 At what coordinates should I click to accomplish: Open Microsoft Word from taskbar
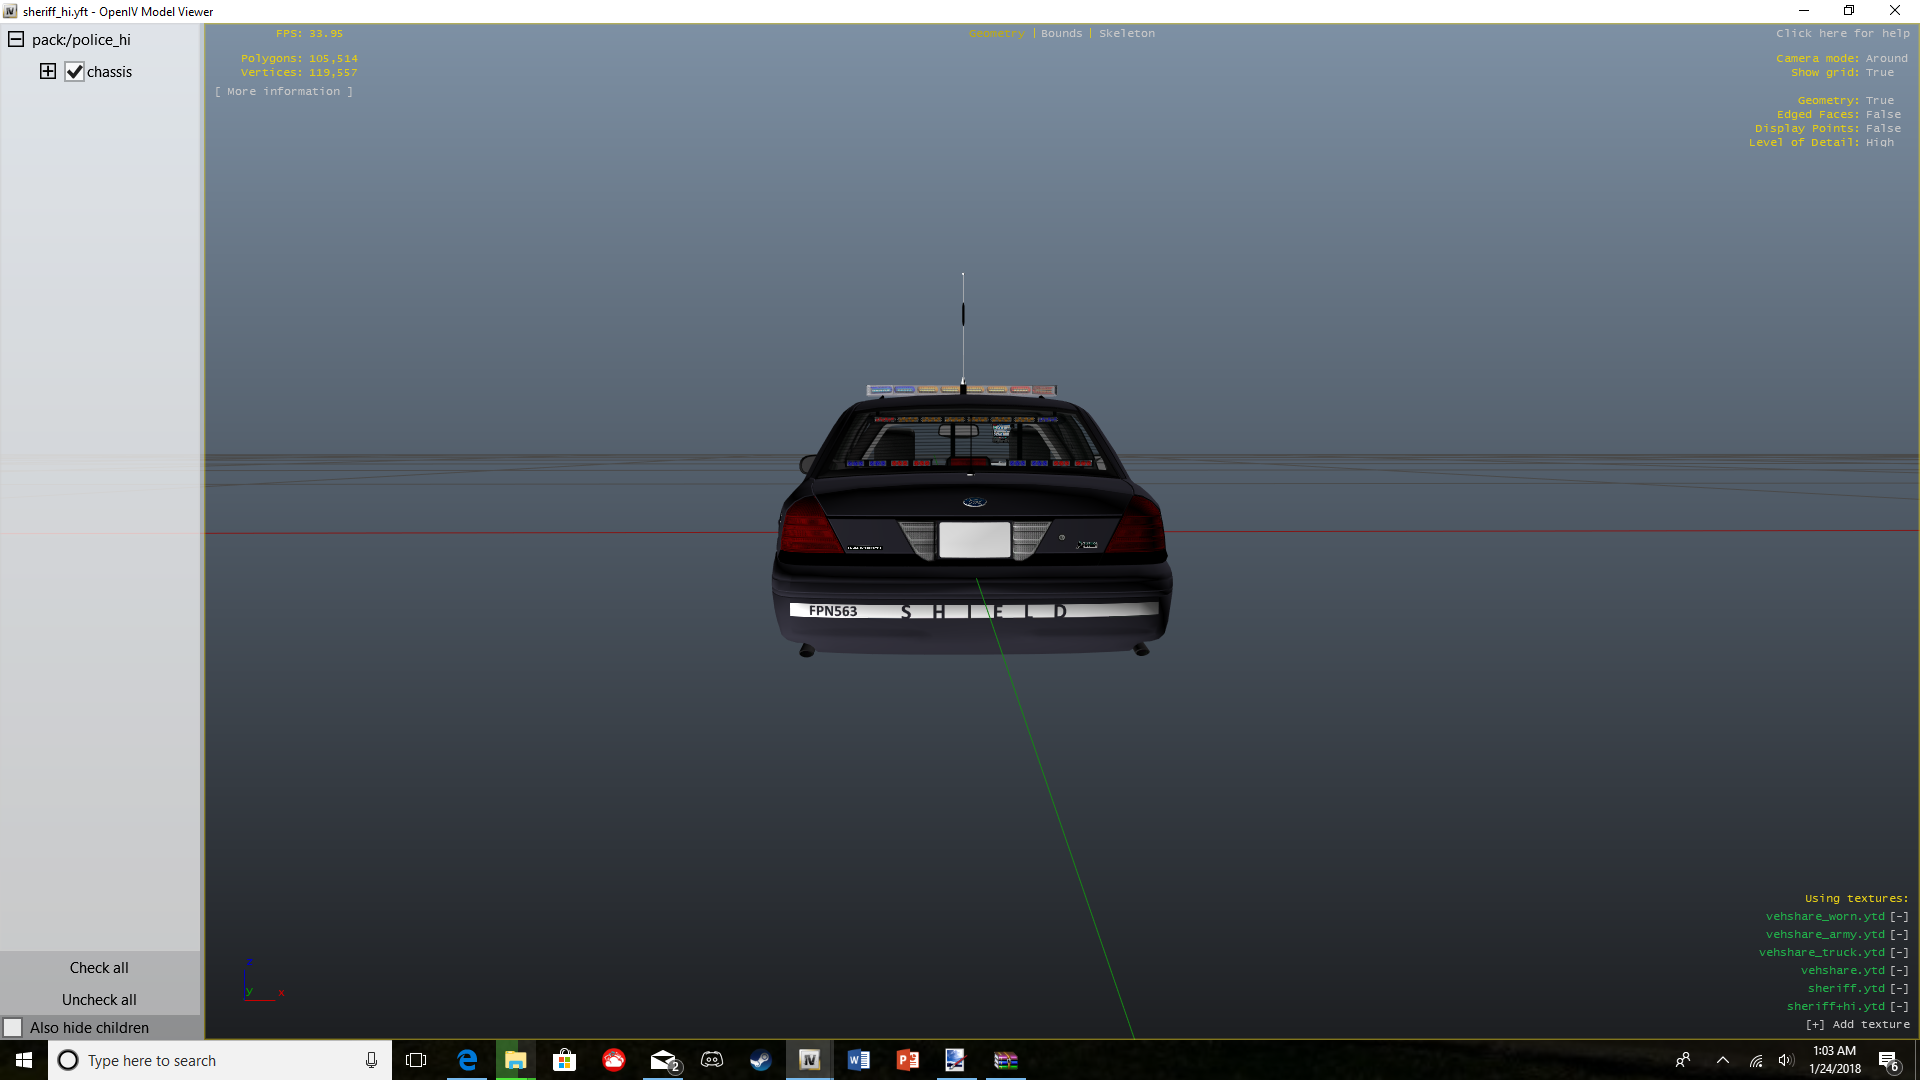[858, 1060]
